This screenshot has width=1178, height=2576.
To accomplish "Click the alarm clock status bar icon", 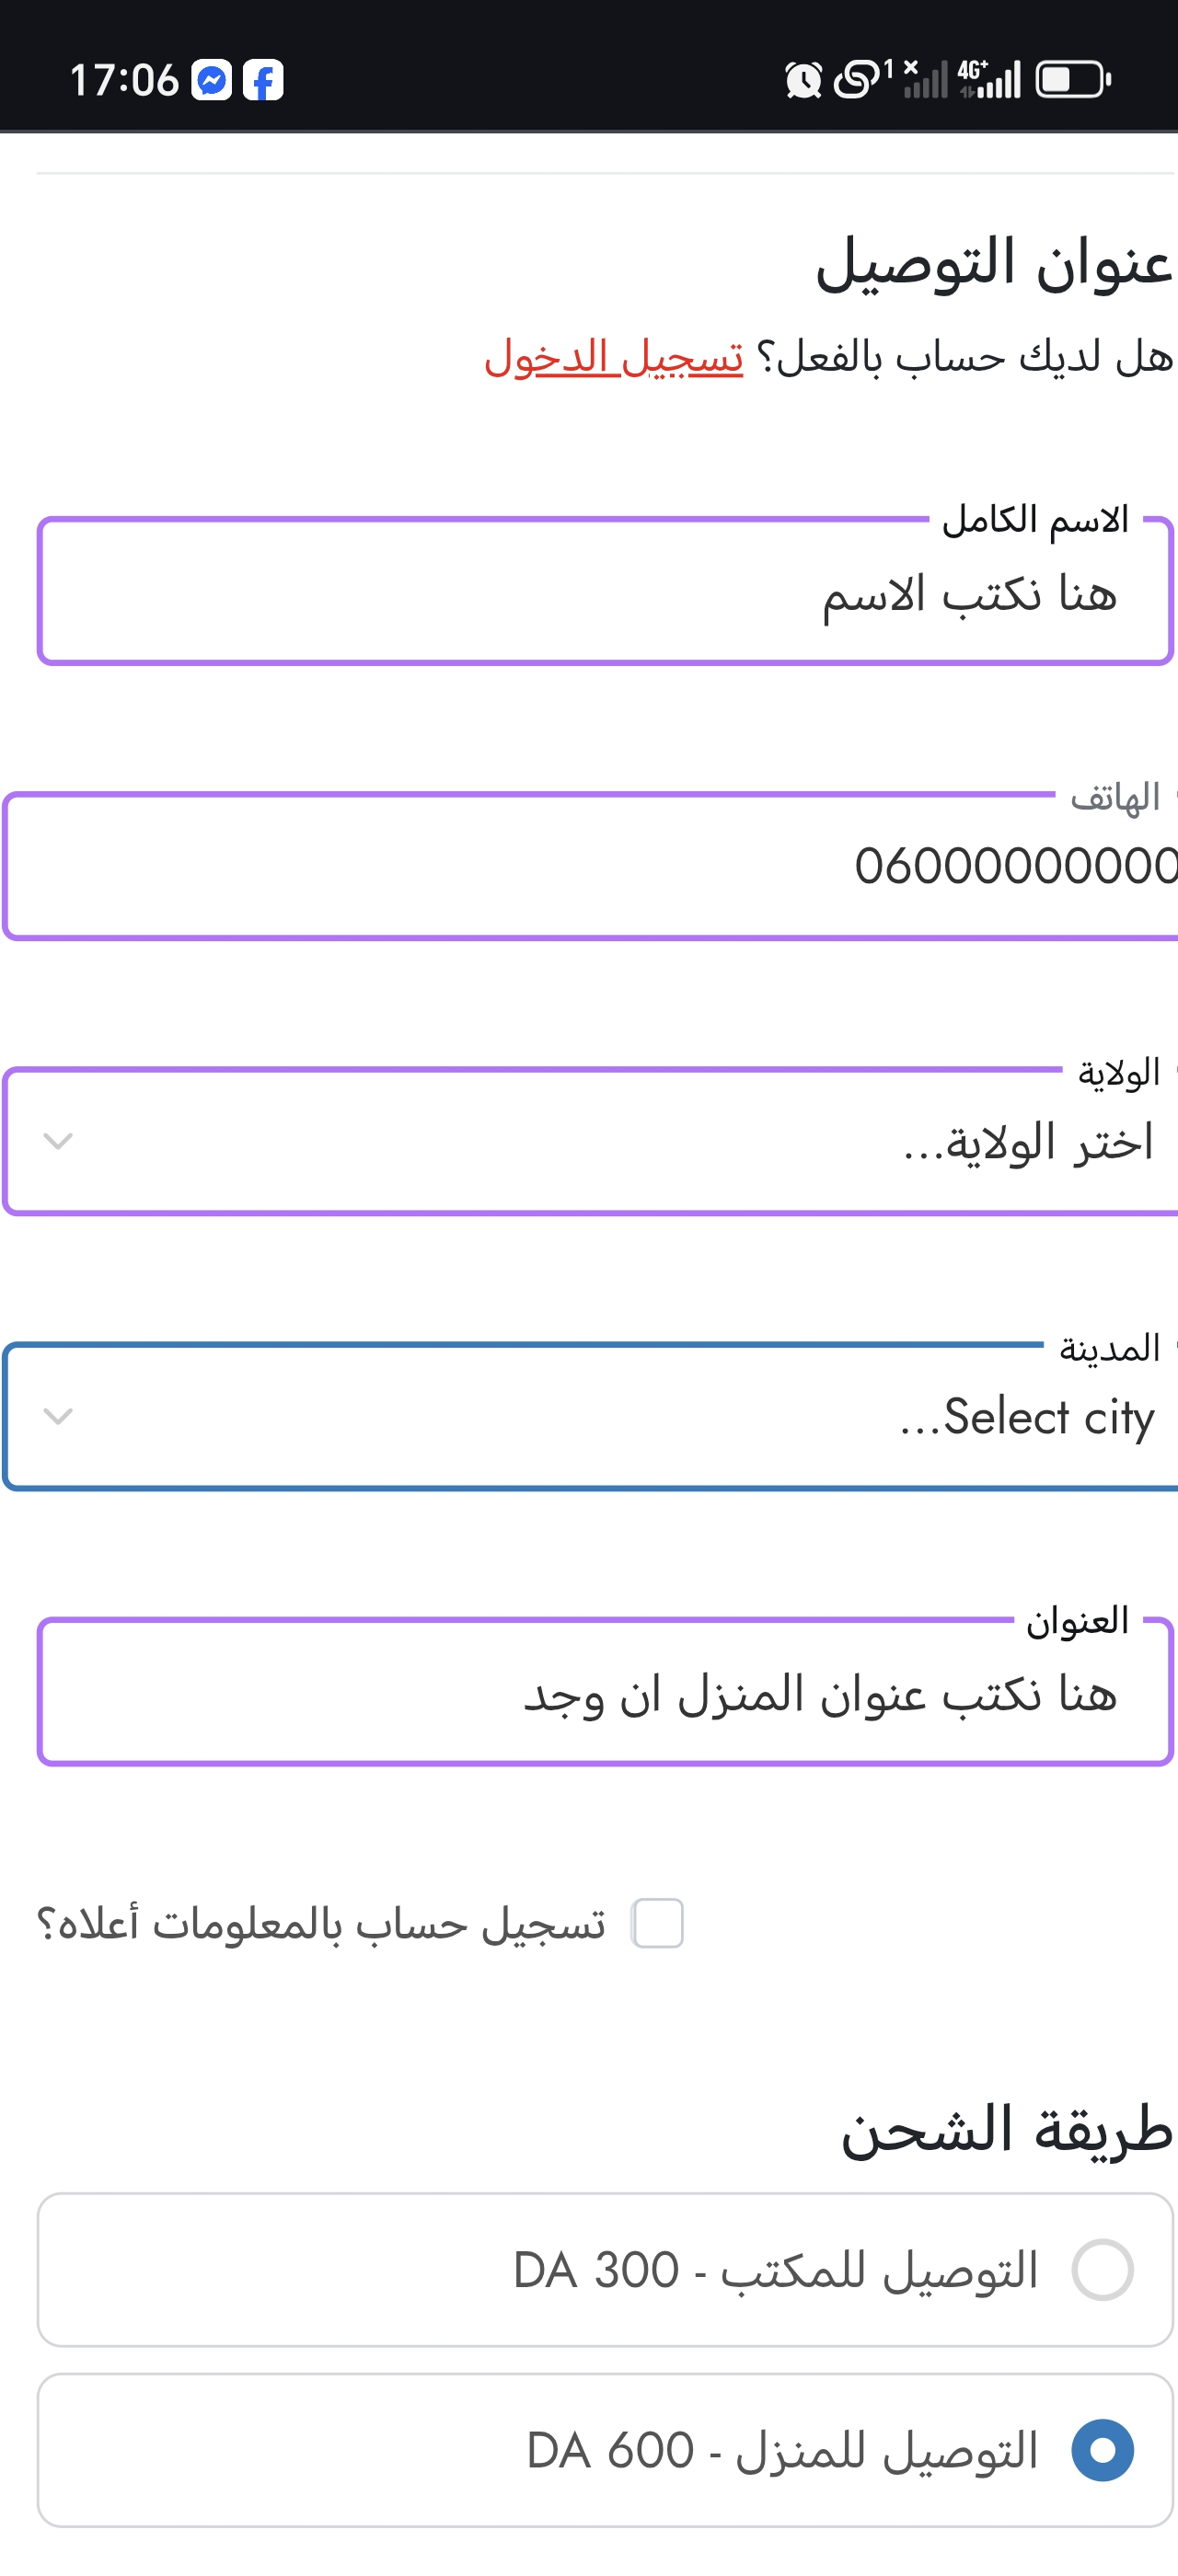I will 805,79.
